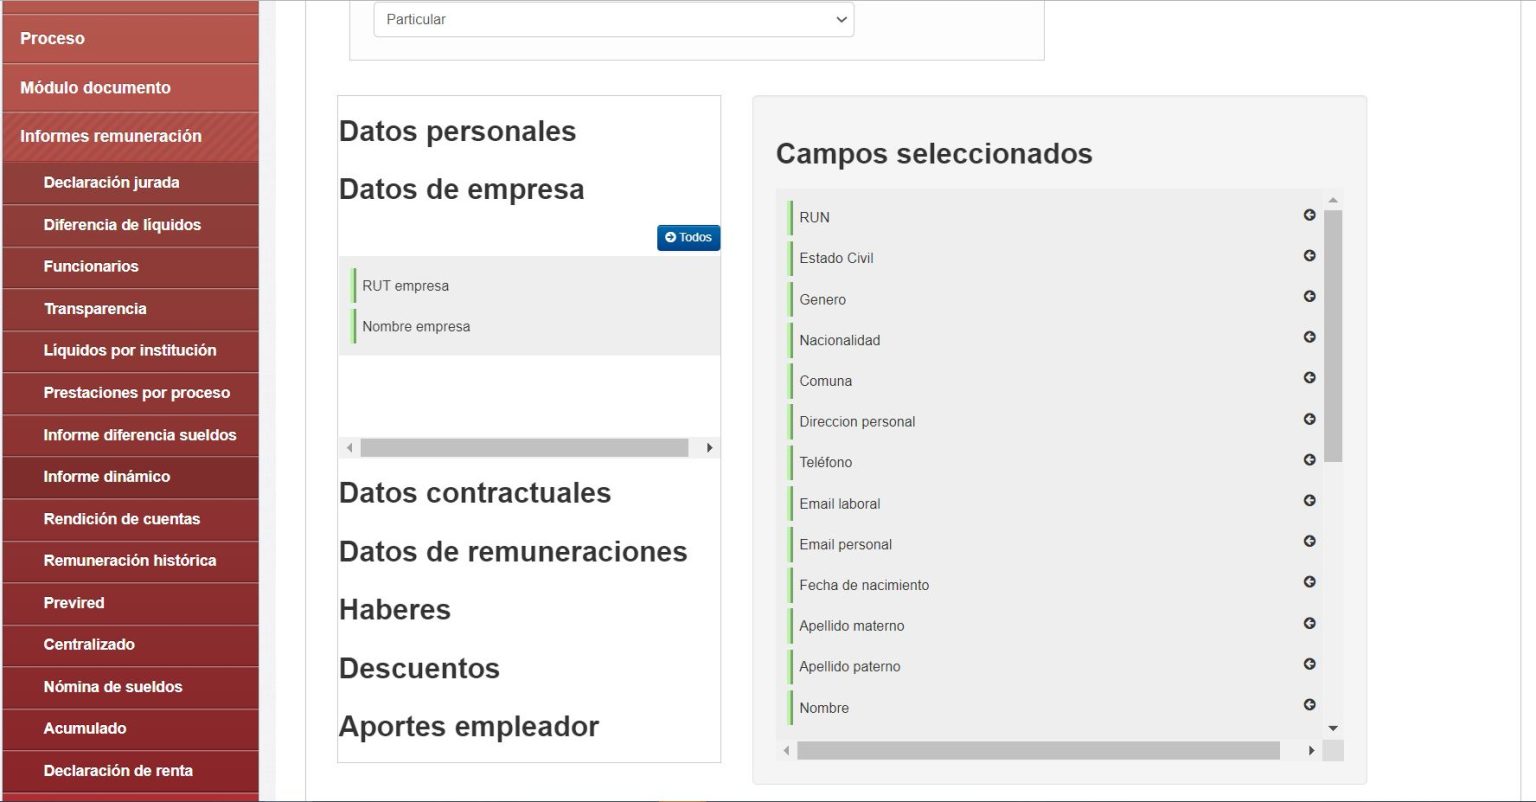This screenshot has height=802, width=1536.
Task: Open Centralizado report
Action: [130, 645]
